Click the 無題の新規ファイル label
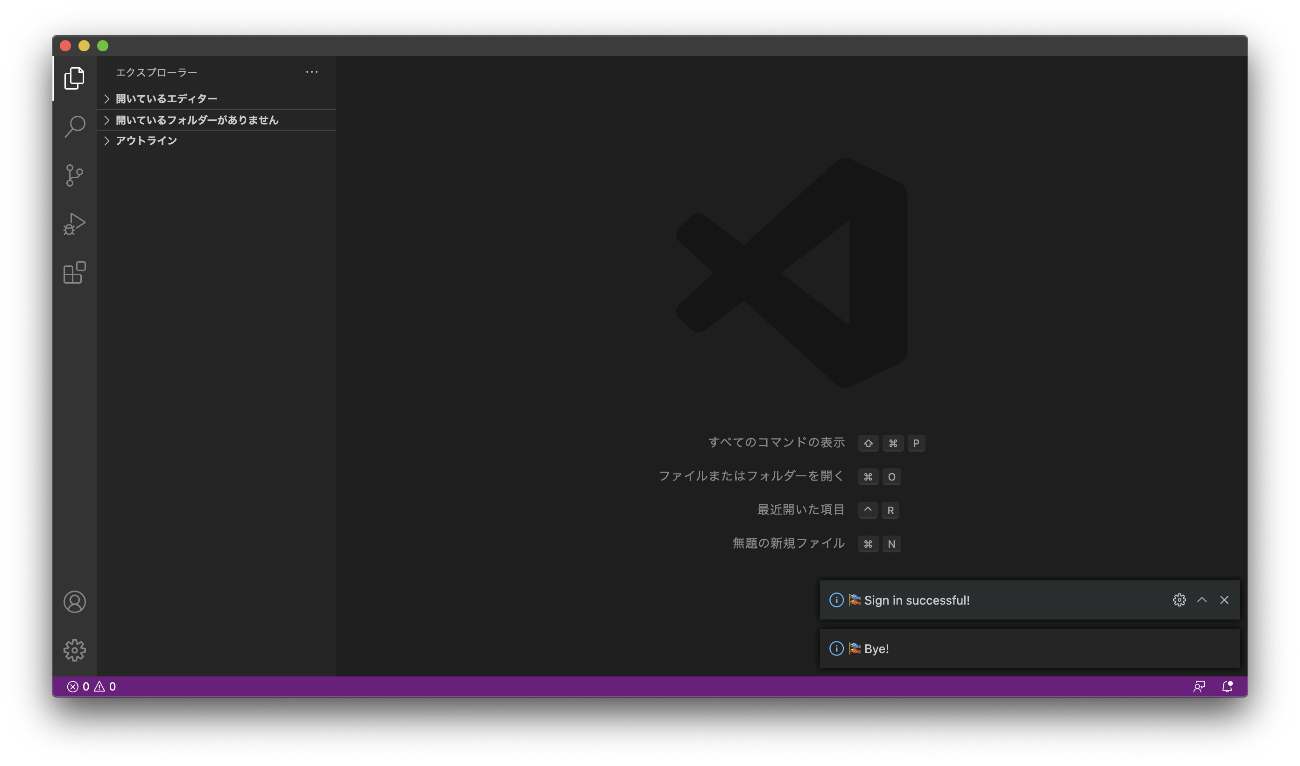The image size is (1300, 766). tap(789, 544)
